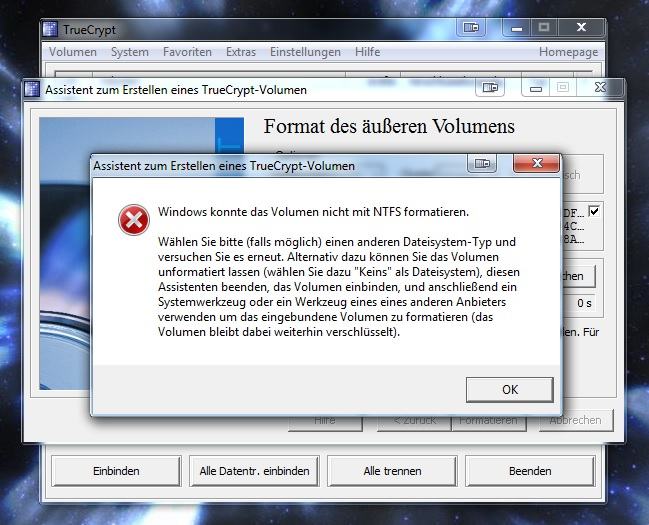The height and width of the screenshot is (525, 649).
Task: Click Alle Datentr. einbinden button
Action: [254, 471]
